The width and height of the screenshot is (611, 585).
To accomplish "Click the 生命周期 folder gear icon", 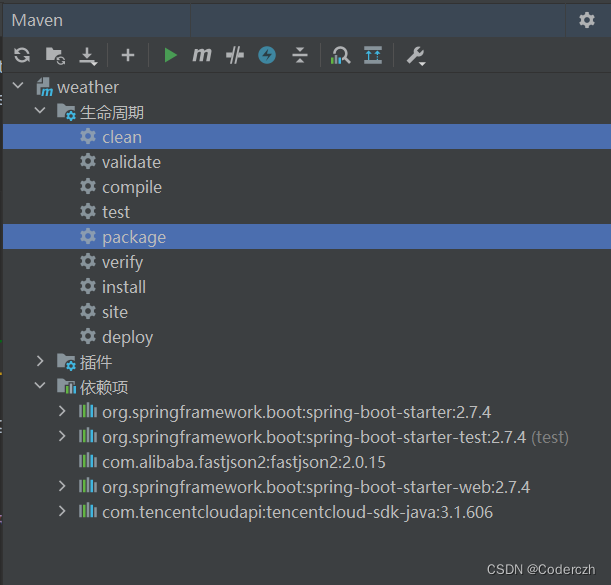I will [66, 112].
